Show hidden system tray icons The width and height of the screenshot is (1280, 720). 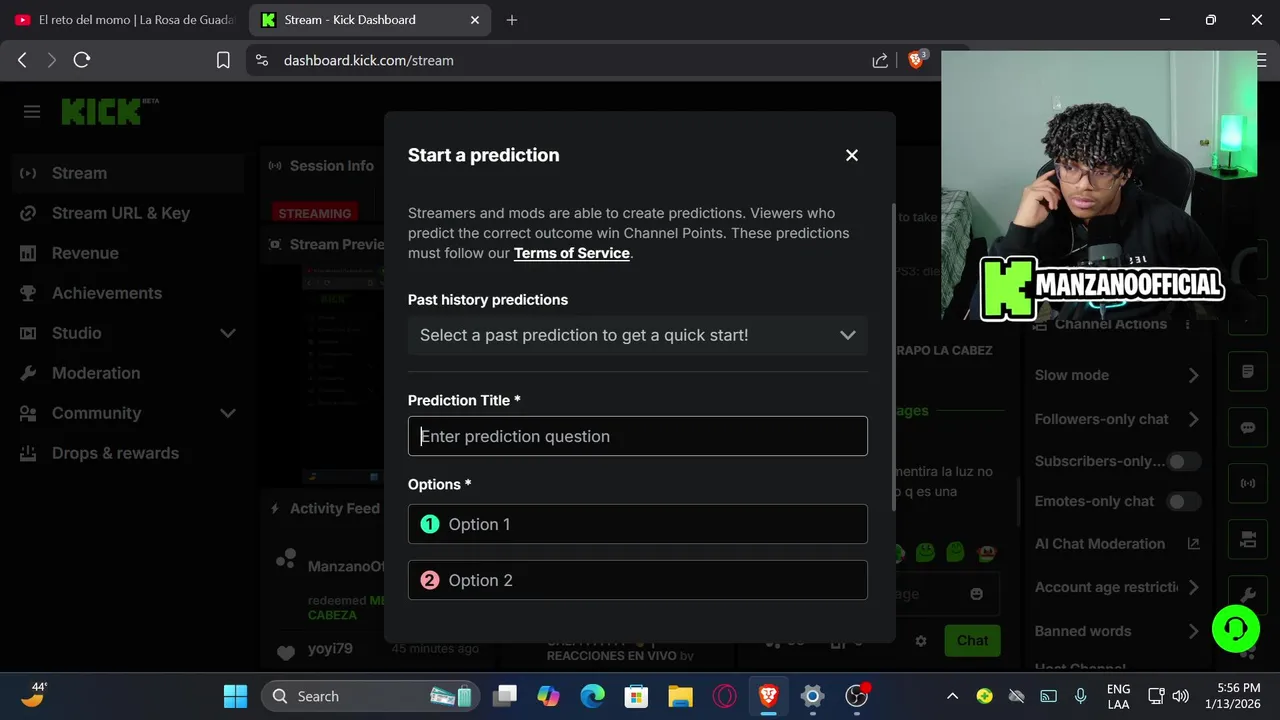tap(952, 696)
